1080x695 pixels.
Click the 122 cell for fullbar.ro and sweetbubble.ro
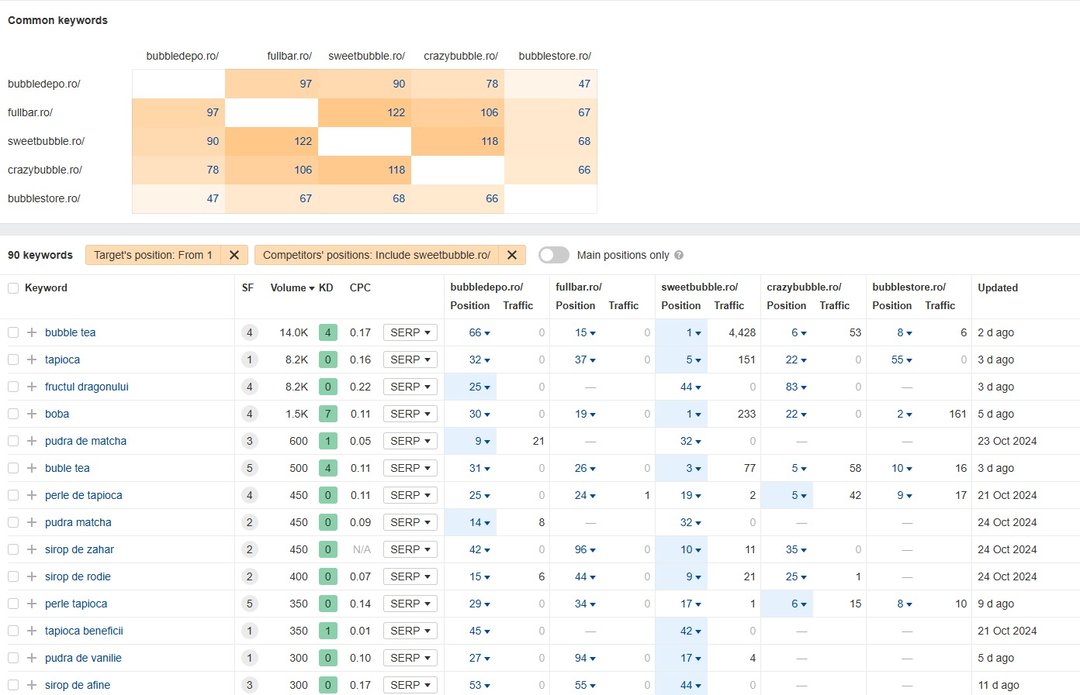[x=364, y=113]
